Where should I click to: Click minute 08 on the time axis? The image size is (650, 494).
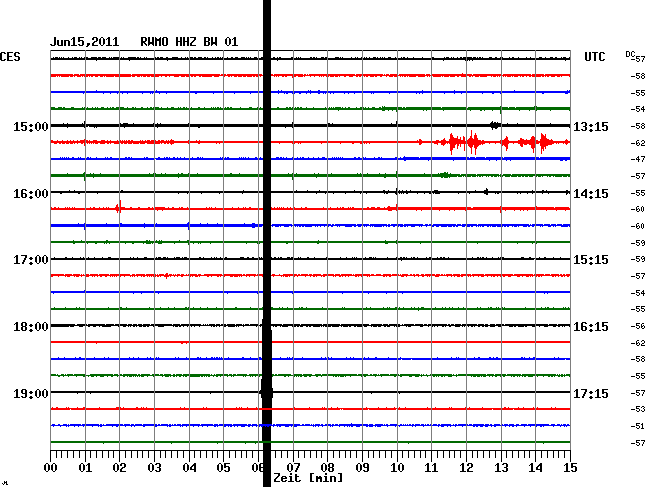click(x=327, y=468)
